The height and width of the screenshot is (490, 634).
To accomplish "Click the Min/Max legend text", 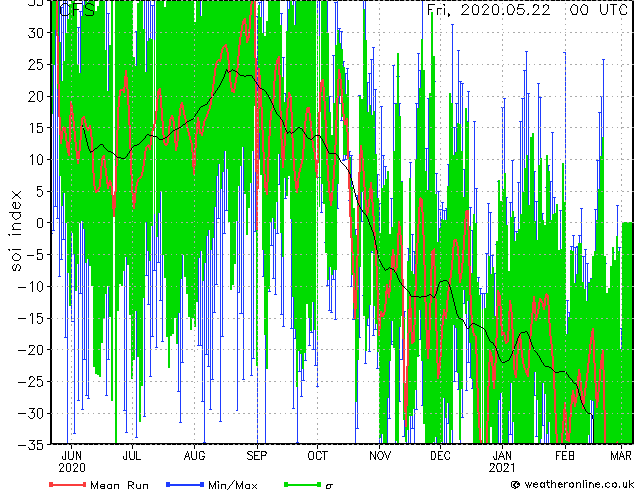I will (232, 485).
